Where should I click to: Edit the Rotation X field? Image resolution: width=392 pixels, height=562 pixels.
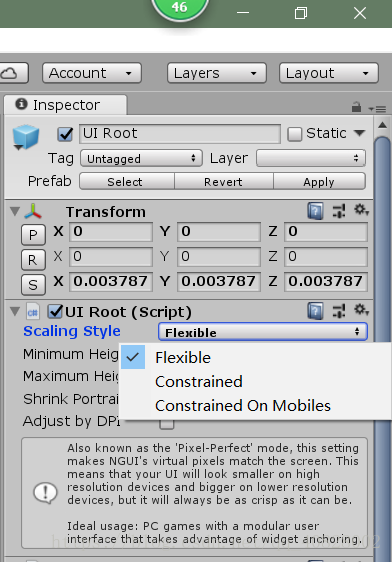[111, 257]
